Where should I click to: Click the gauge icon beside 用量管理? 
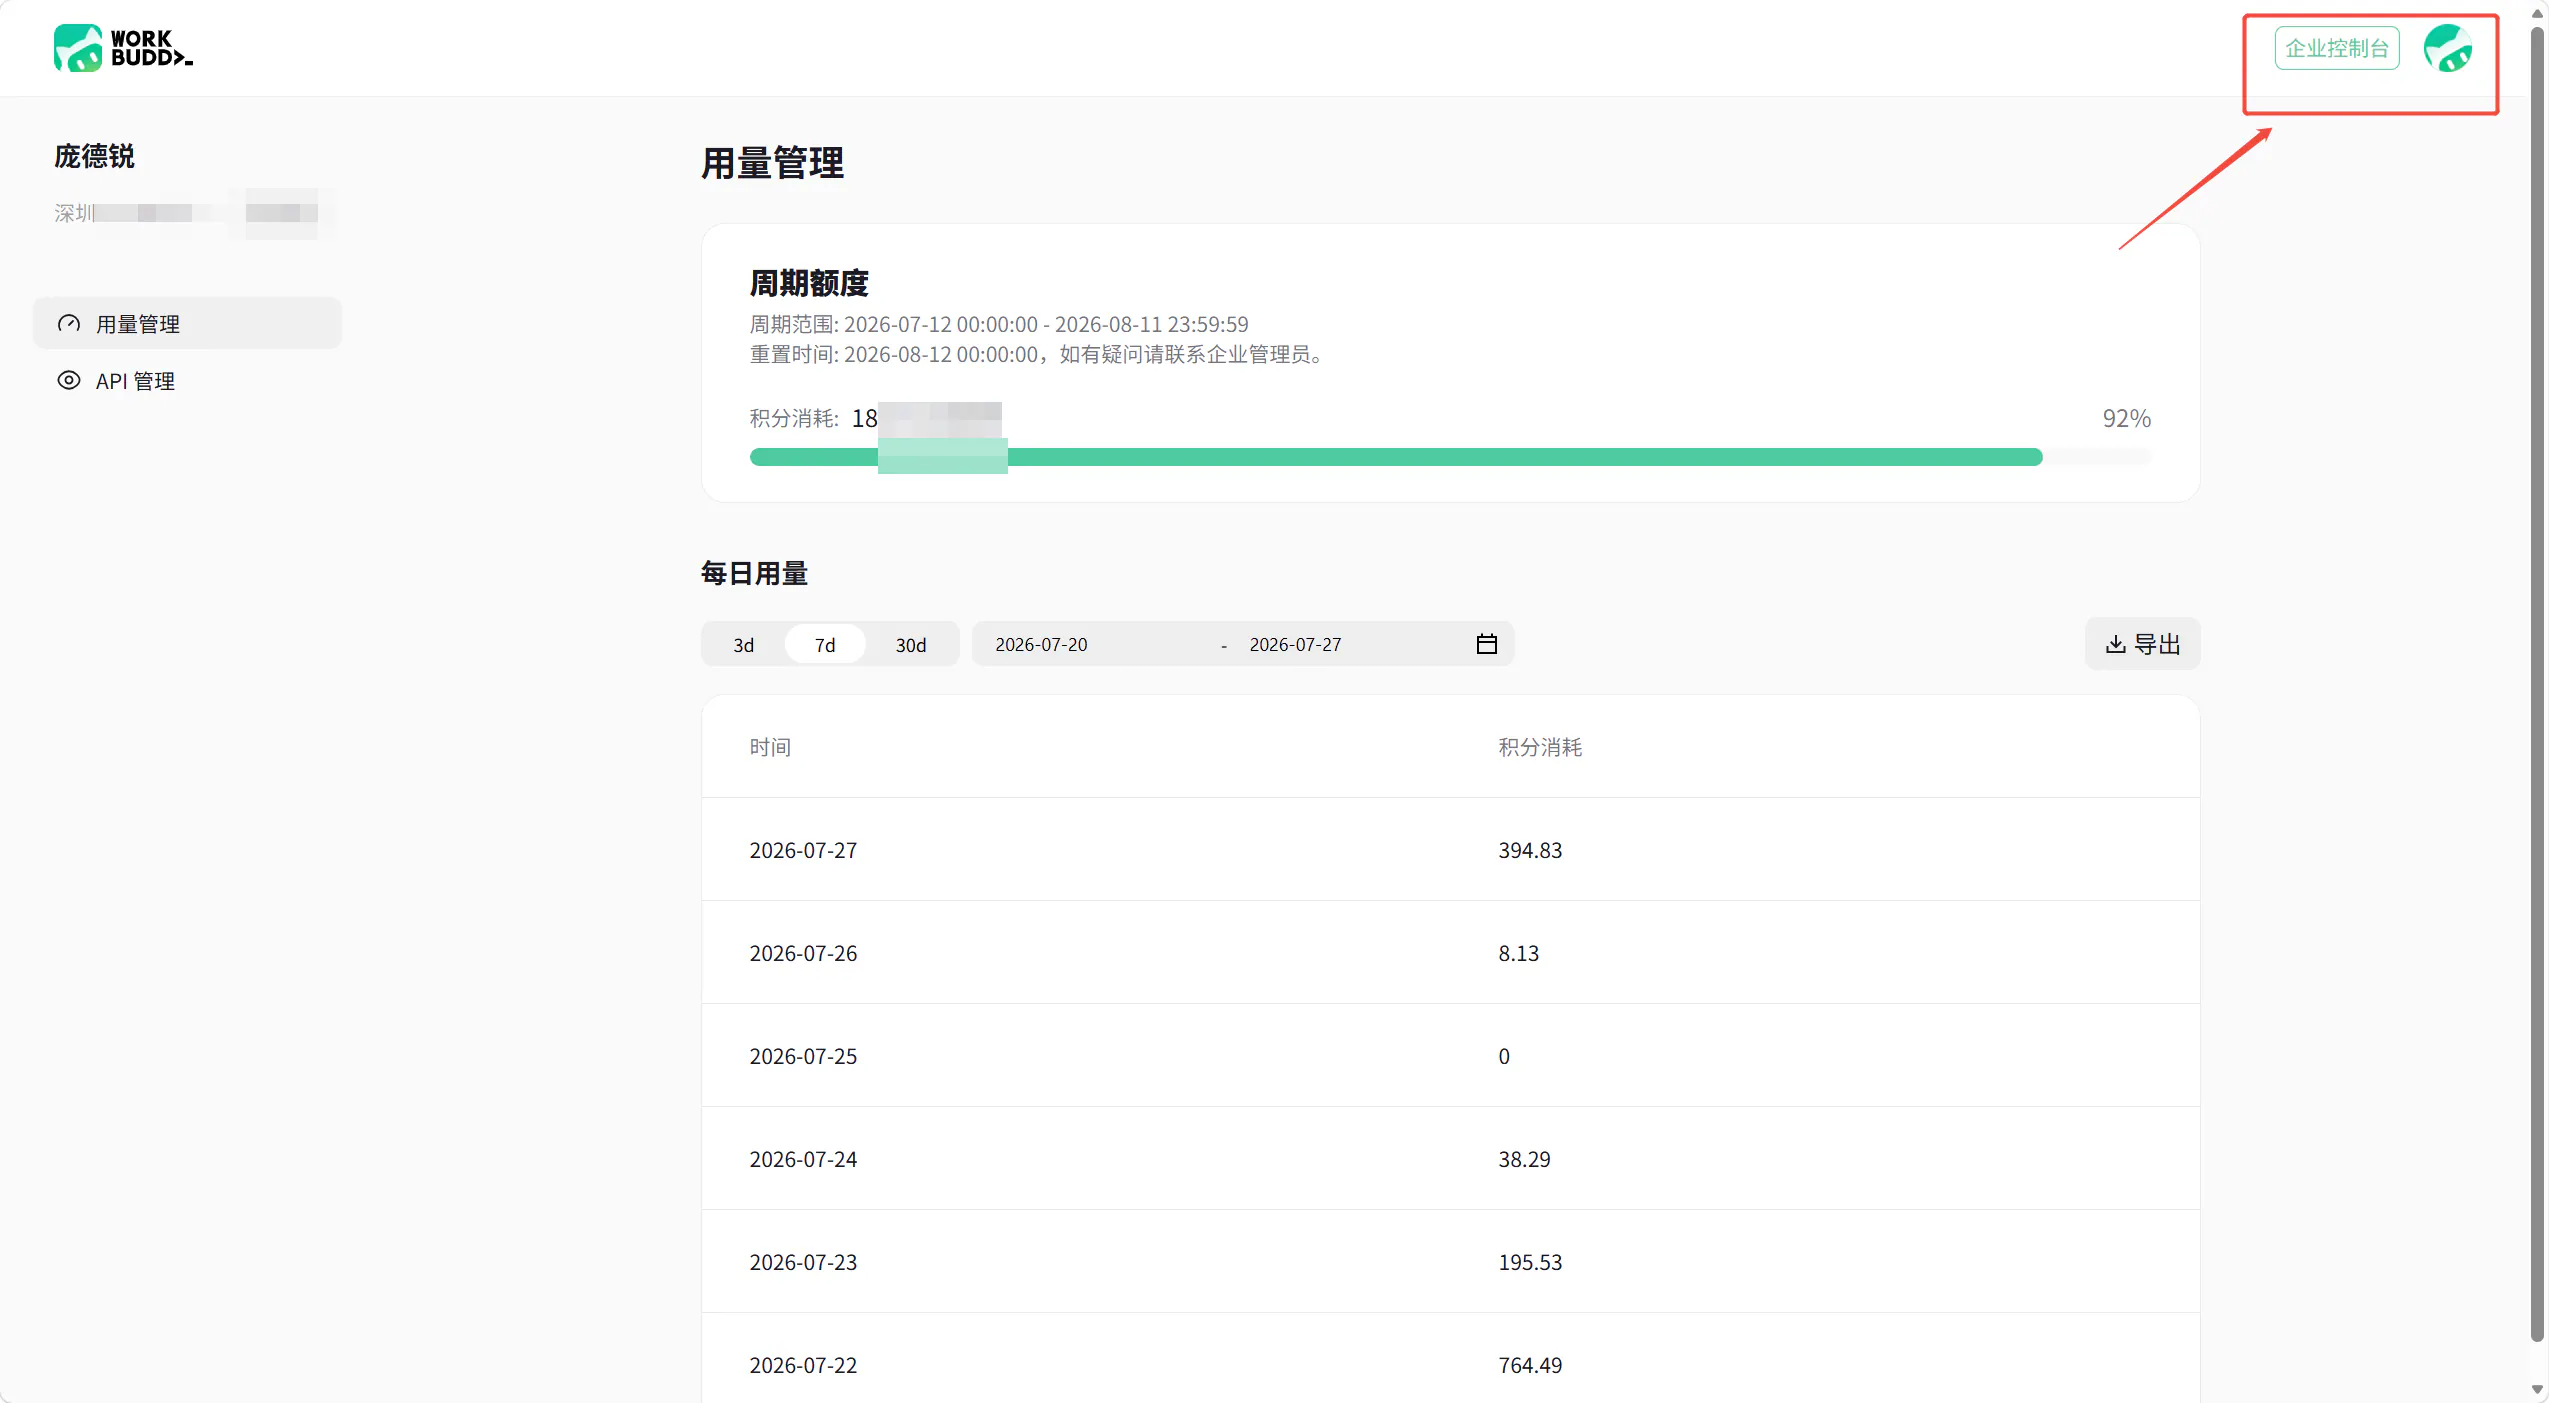(69, 323)
